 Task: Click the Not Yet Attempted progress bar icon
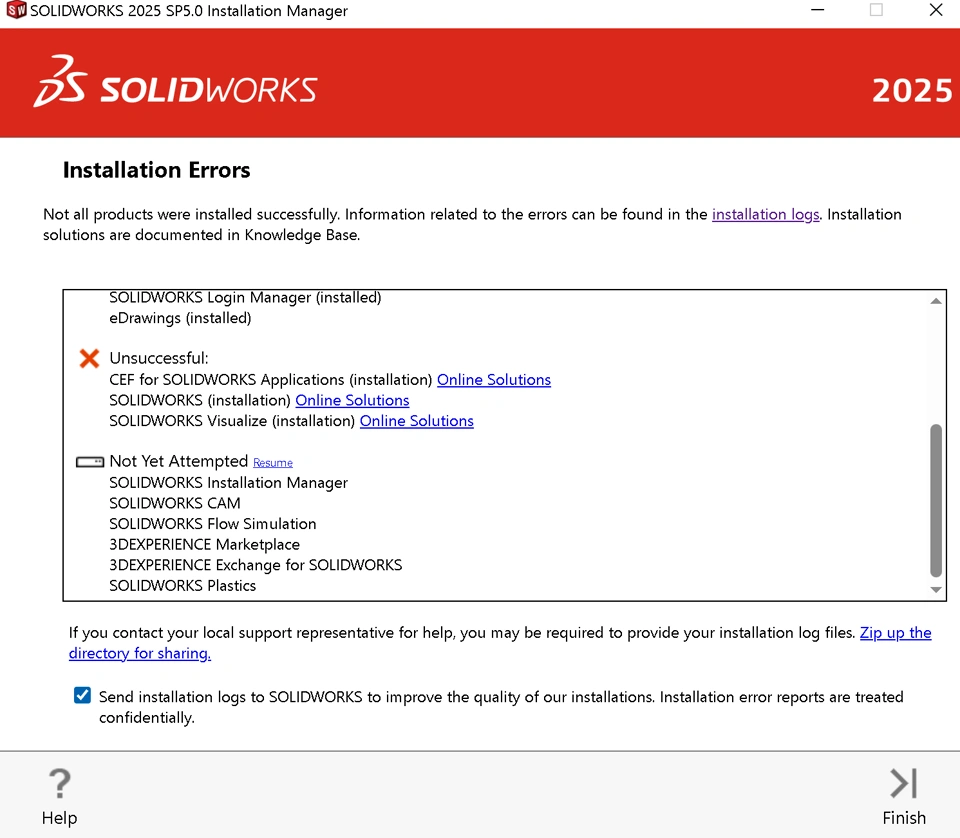89,462
